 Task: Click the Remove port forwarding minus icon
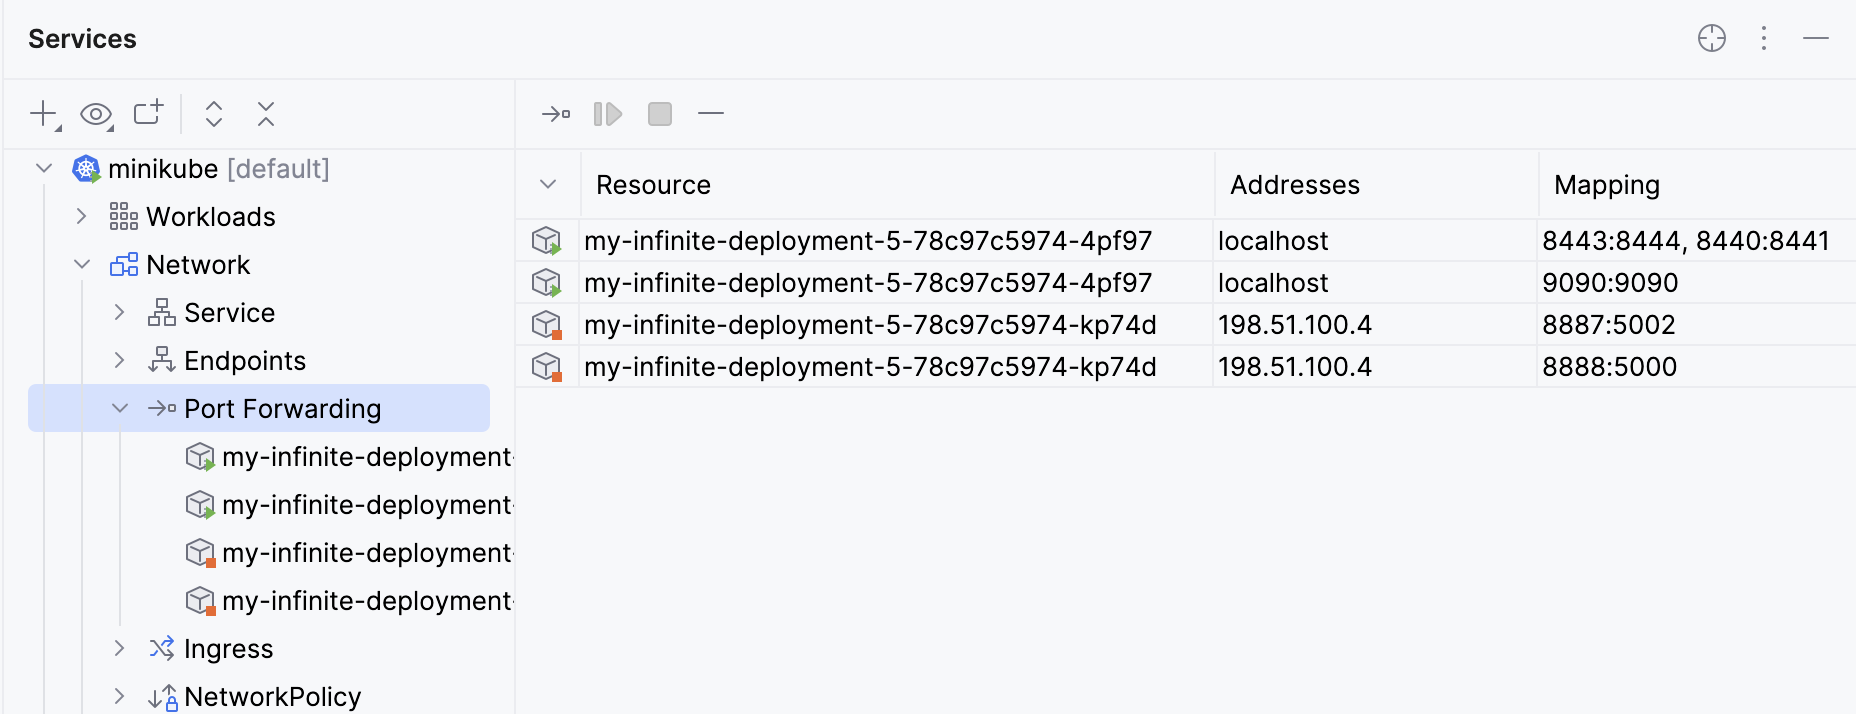[711, 114]
